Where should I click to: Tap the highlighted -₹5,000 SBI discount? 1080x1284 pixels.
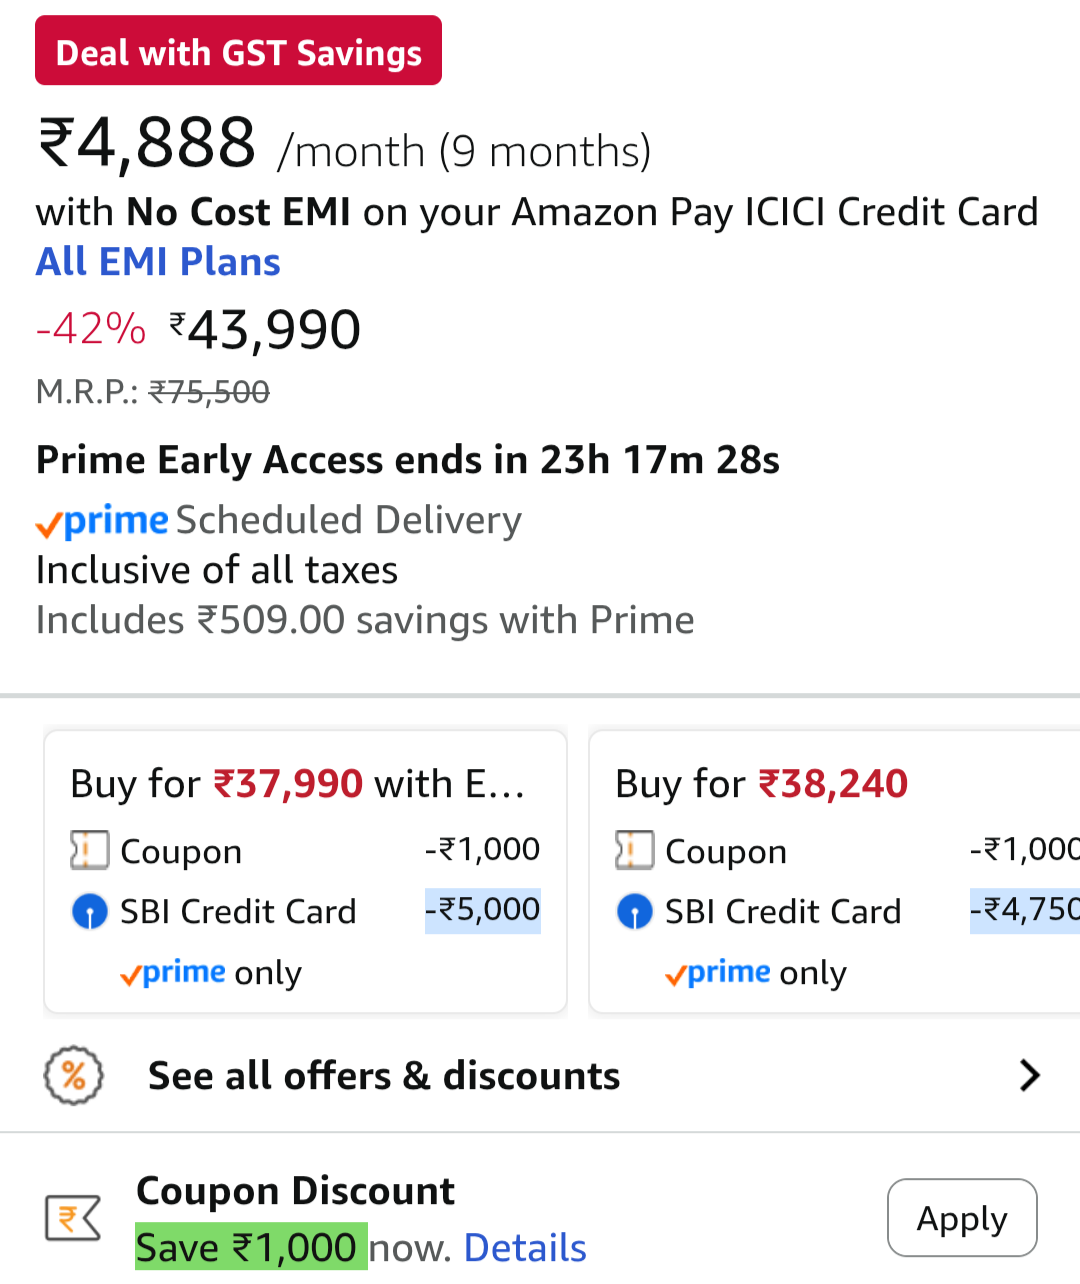point(483,910)
